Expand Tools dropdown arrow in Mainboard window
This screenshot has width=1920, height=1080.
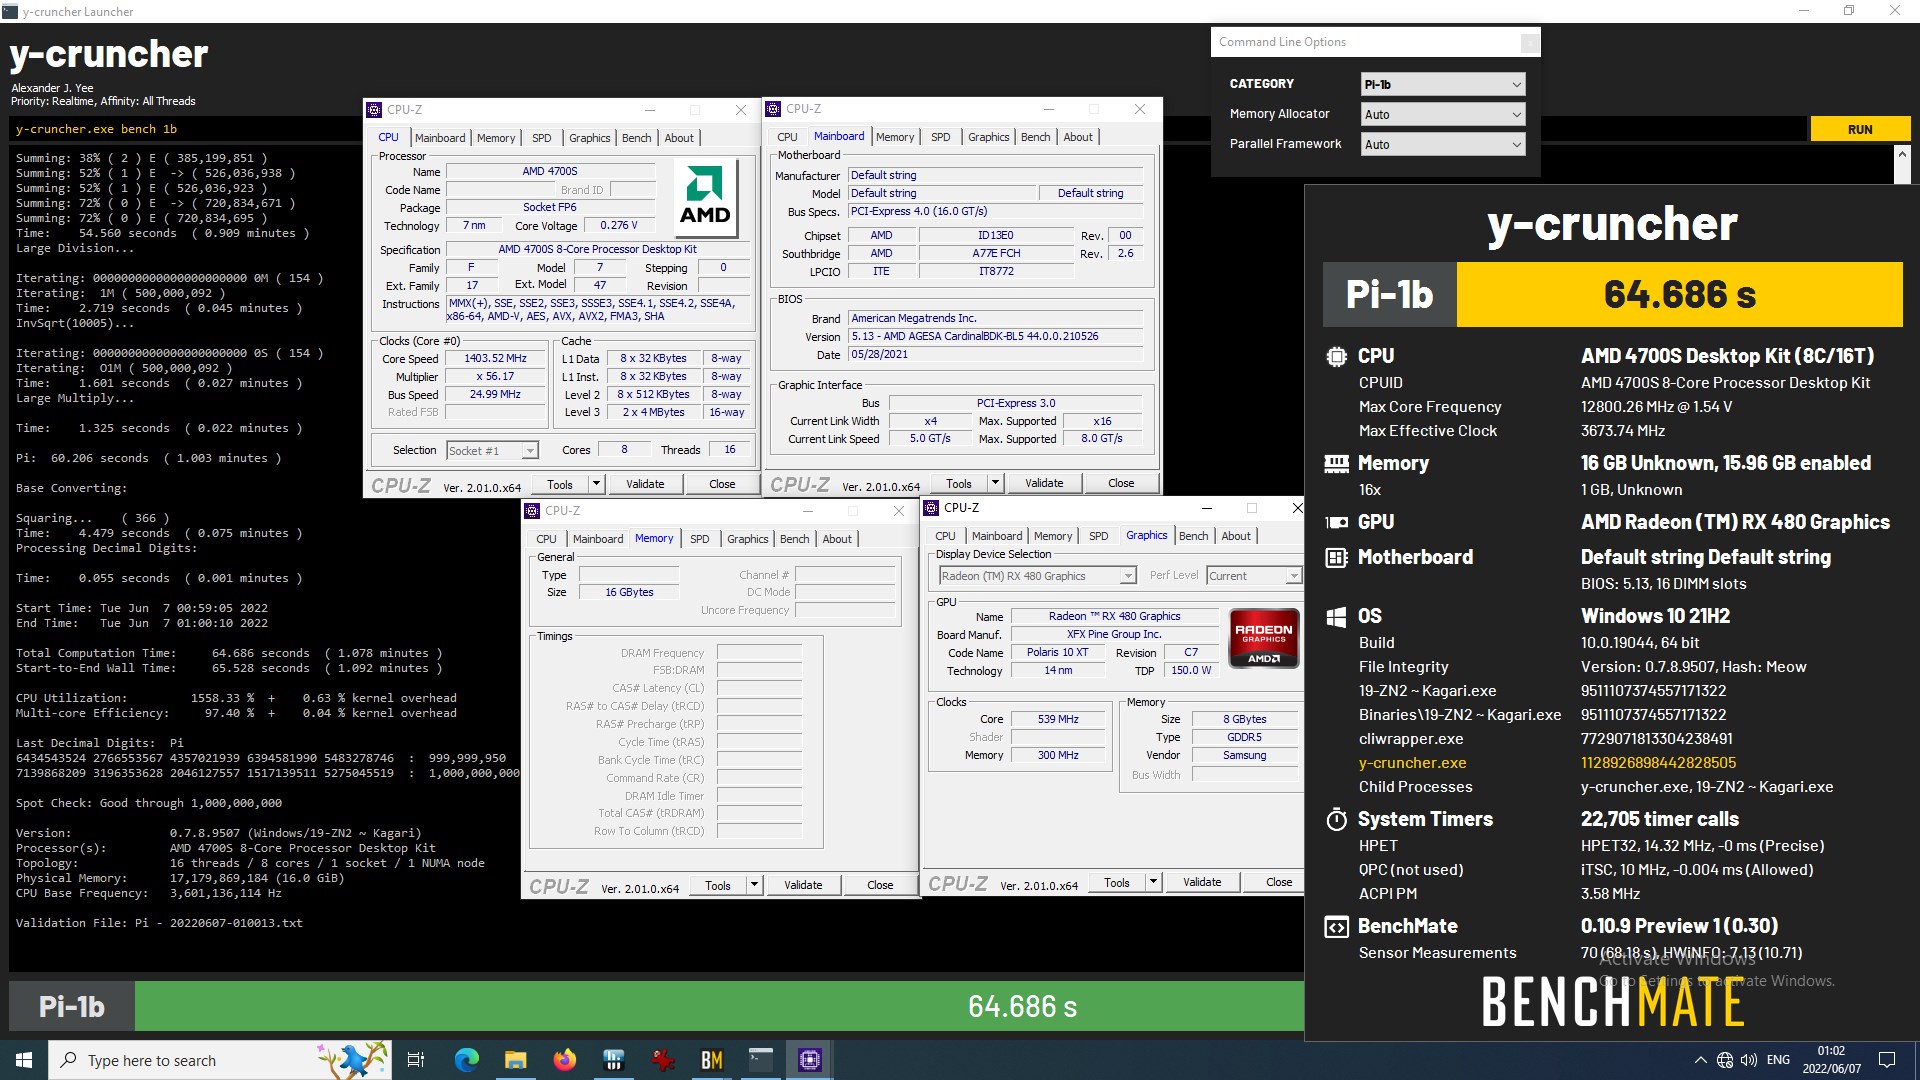(x=995, y=483)
